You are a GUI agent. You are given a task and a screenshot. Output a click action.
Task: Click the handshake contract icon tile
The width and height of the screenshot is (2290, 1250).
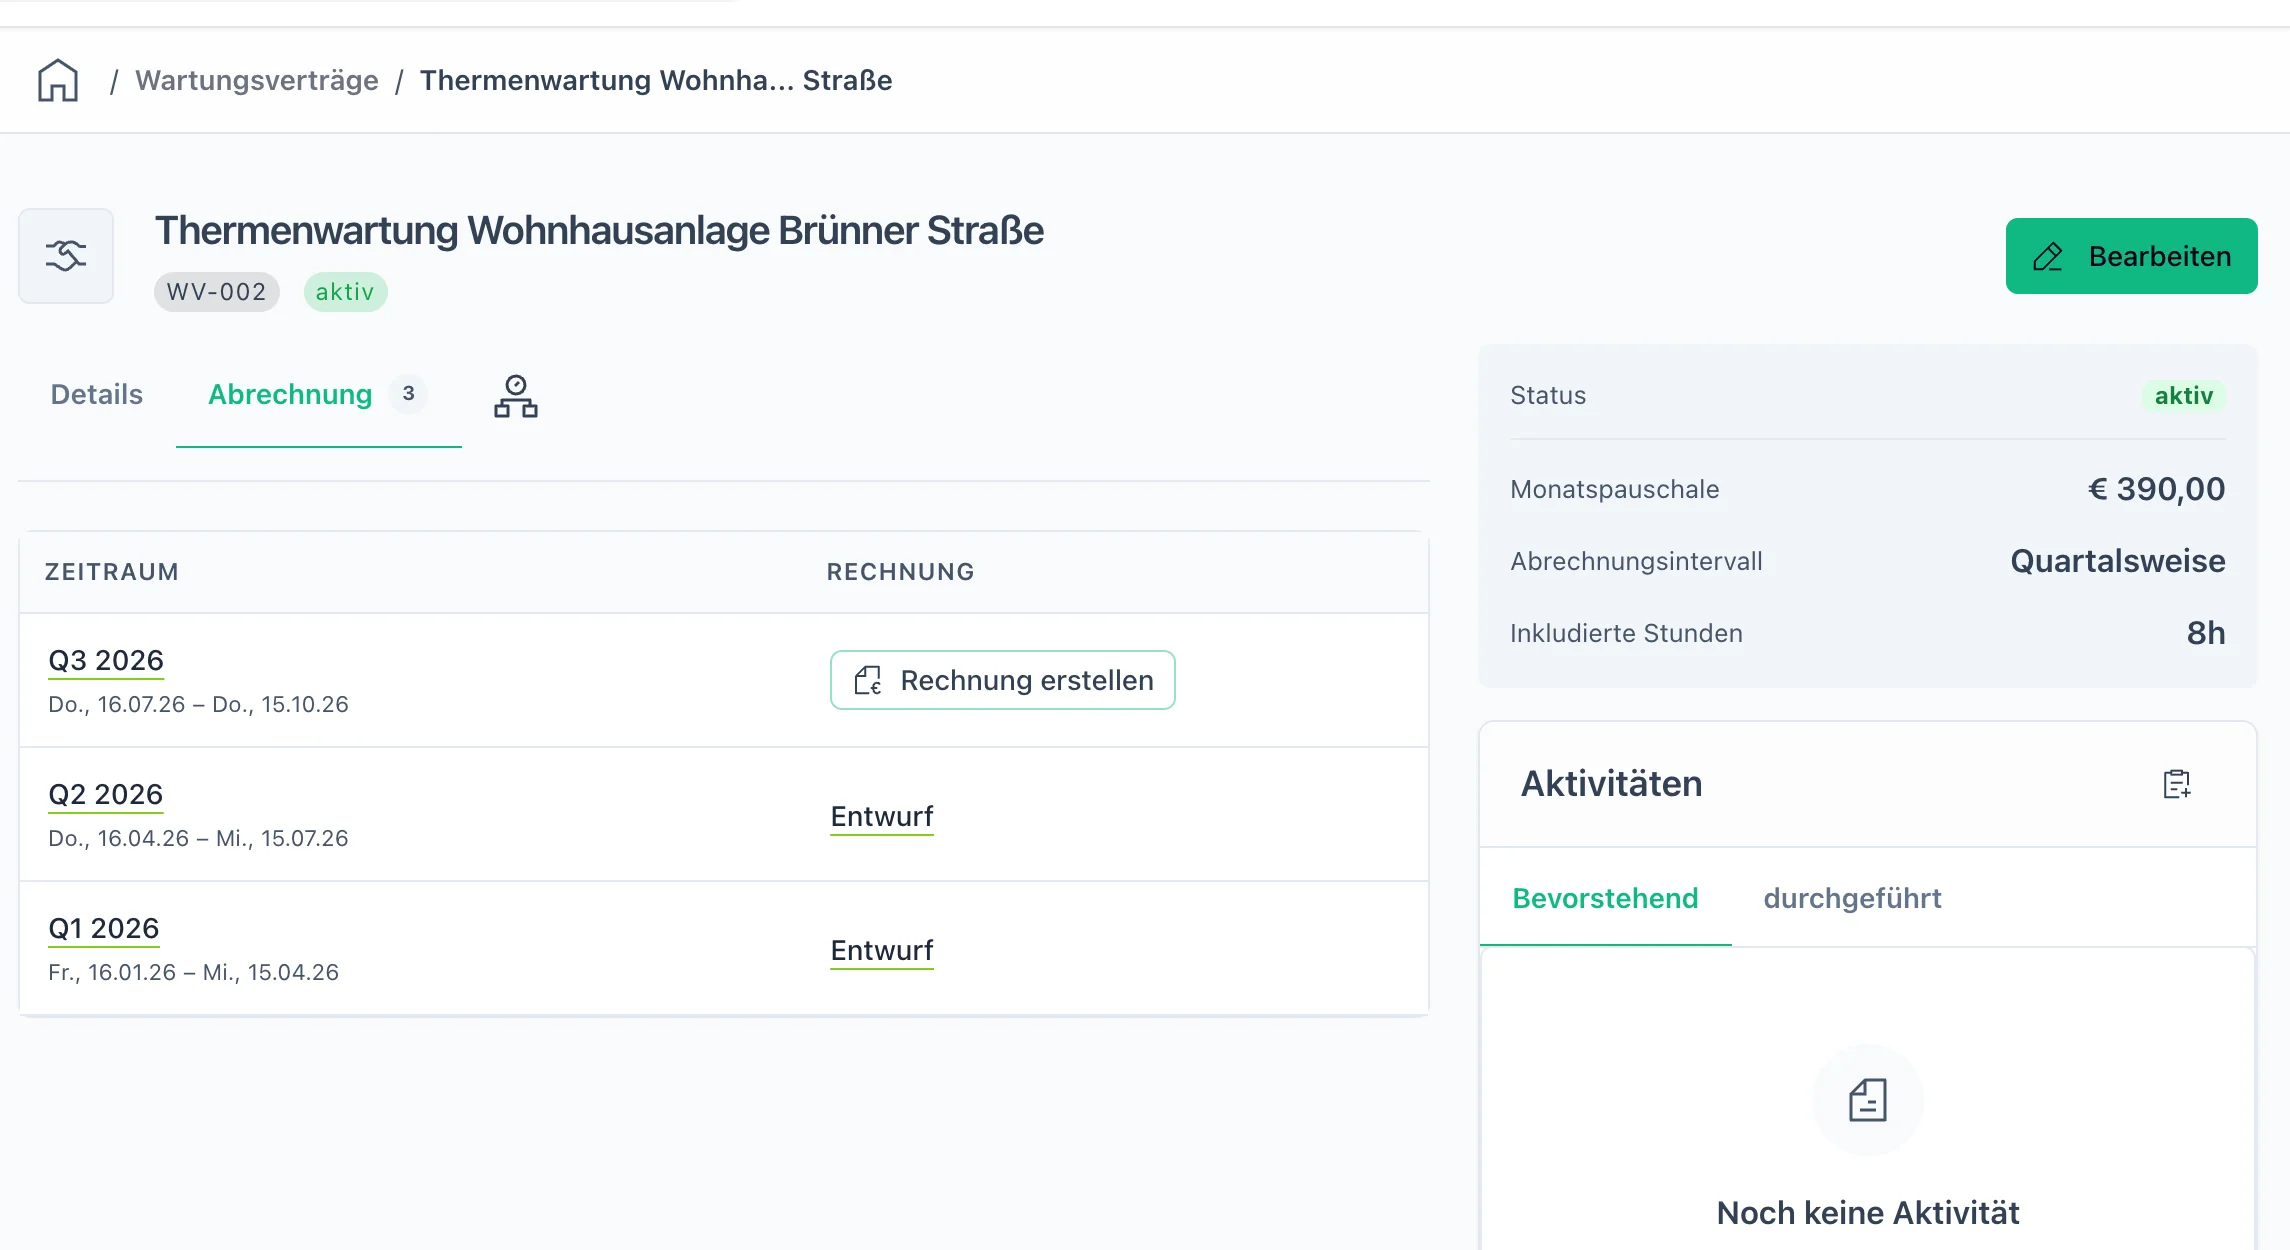[x=66, y=256]
